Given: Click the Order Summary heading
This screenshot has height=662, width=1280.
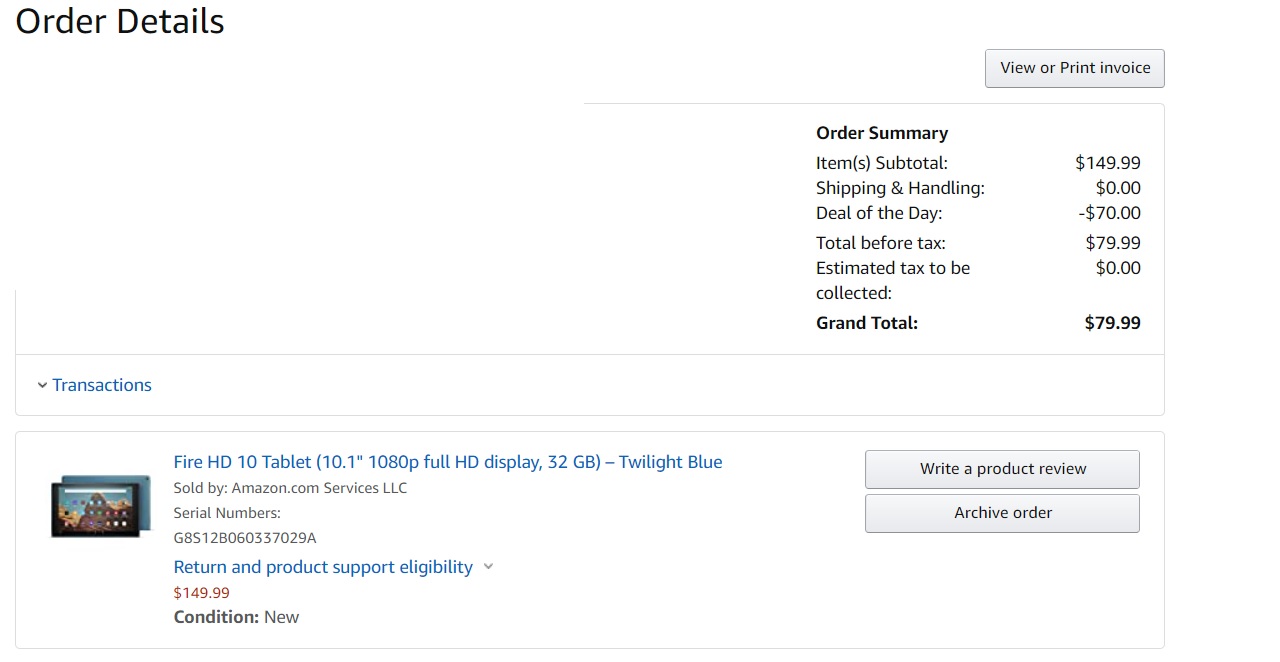Looking at the screenshot, I should tap(881, 133).
